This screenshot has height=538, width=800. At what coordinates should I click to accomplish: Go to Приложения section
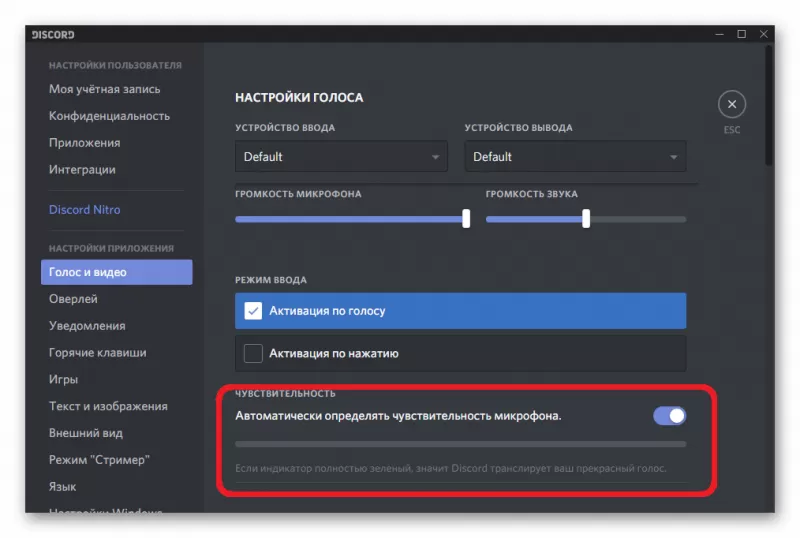[x=85, y=142]
